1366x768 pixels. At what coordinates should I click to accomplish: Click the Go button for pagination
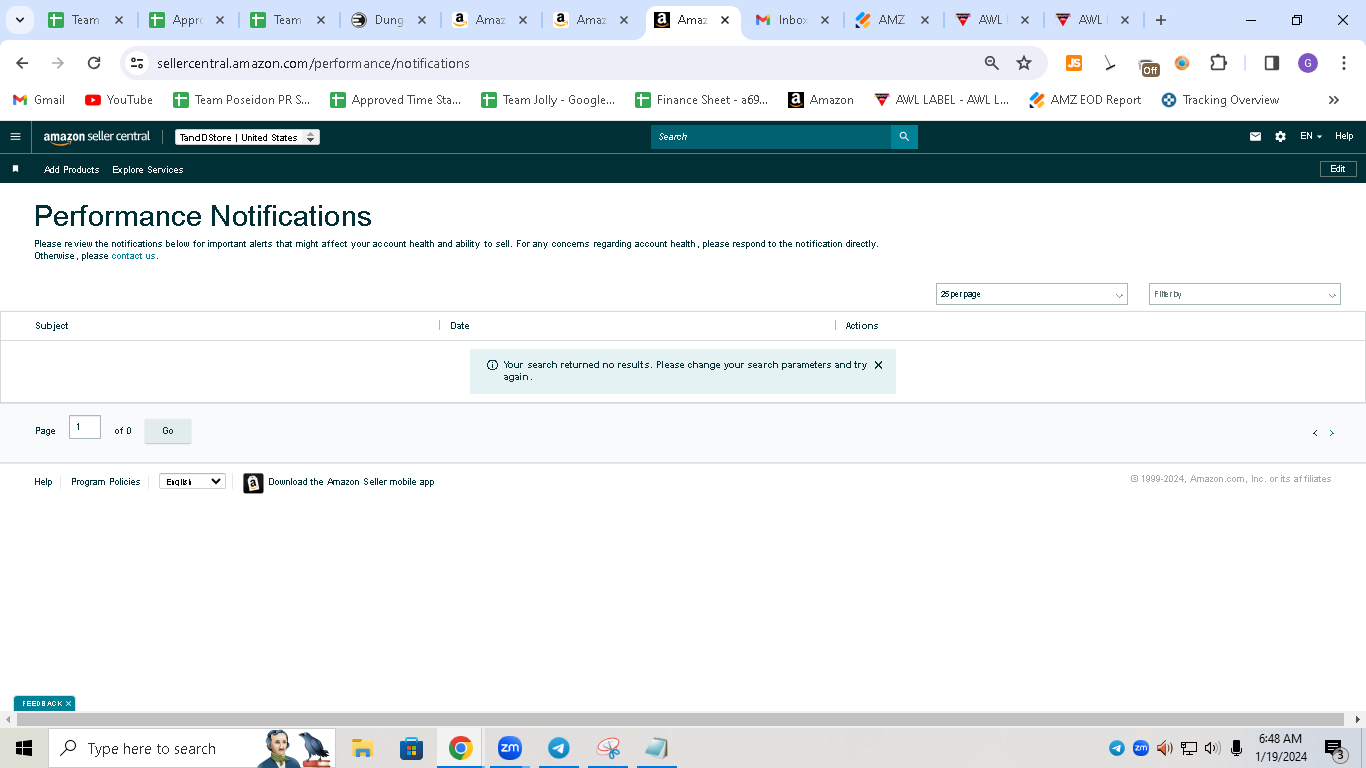click(x=168, y=431)
